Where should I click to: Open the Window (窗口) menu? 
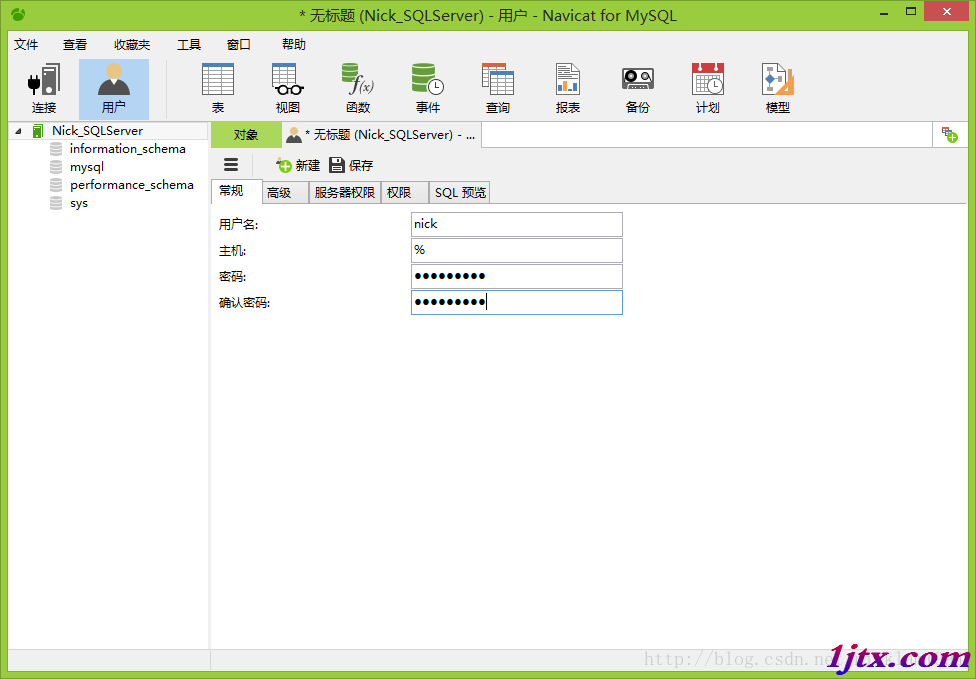[x=238, y=44]
